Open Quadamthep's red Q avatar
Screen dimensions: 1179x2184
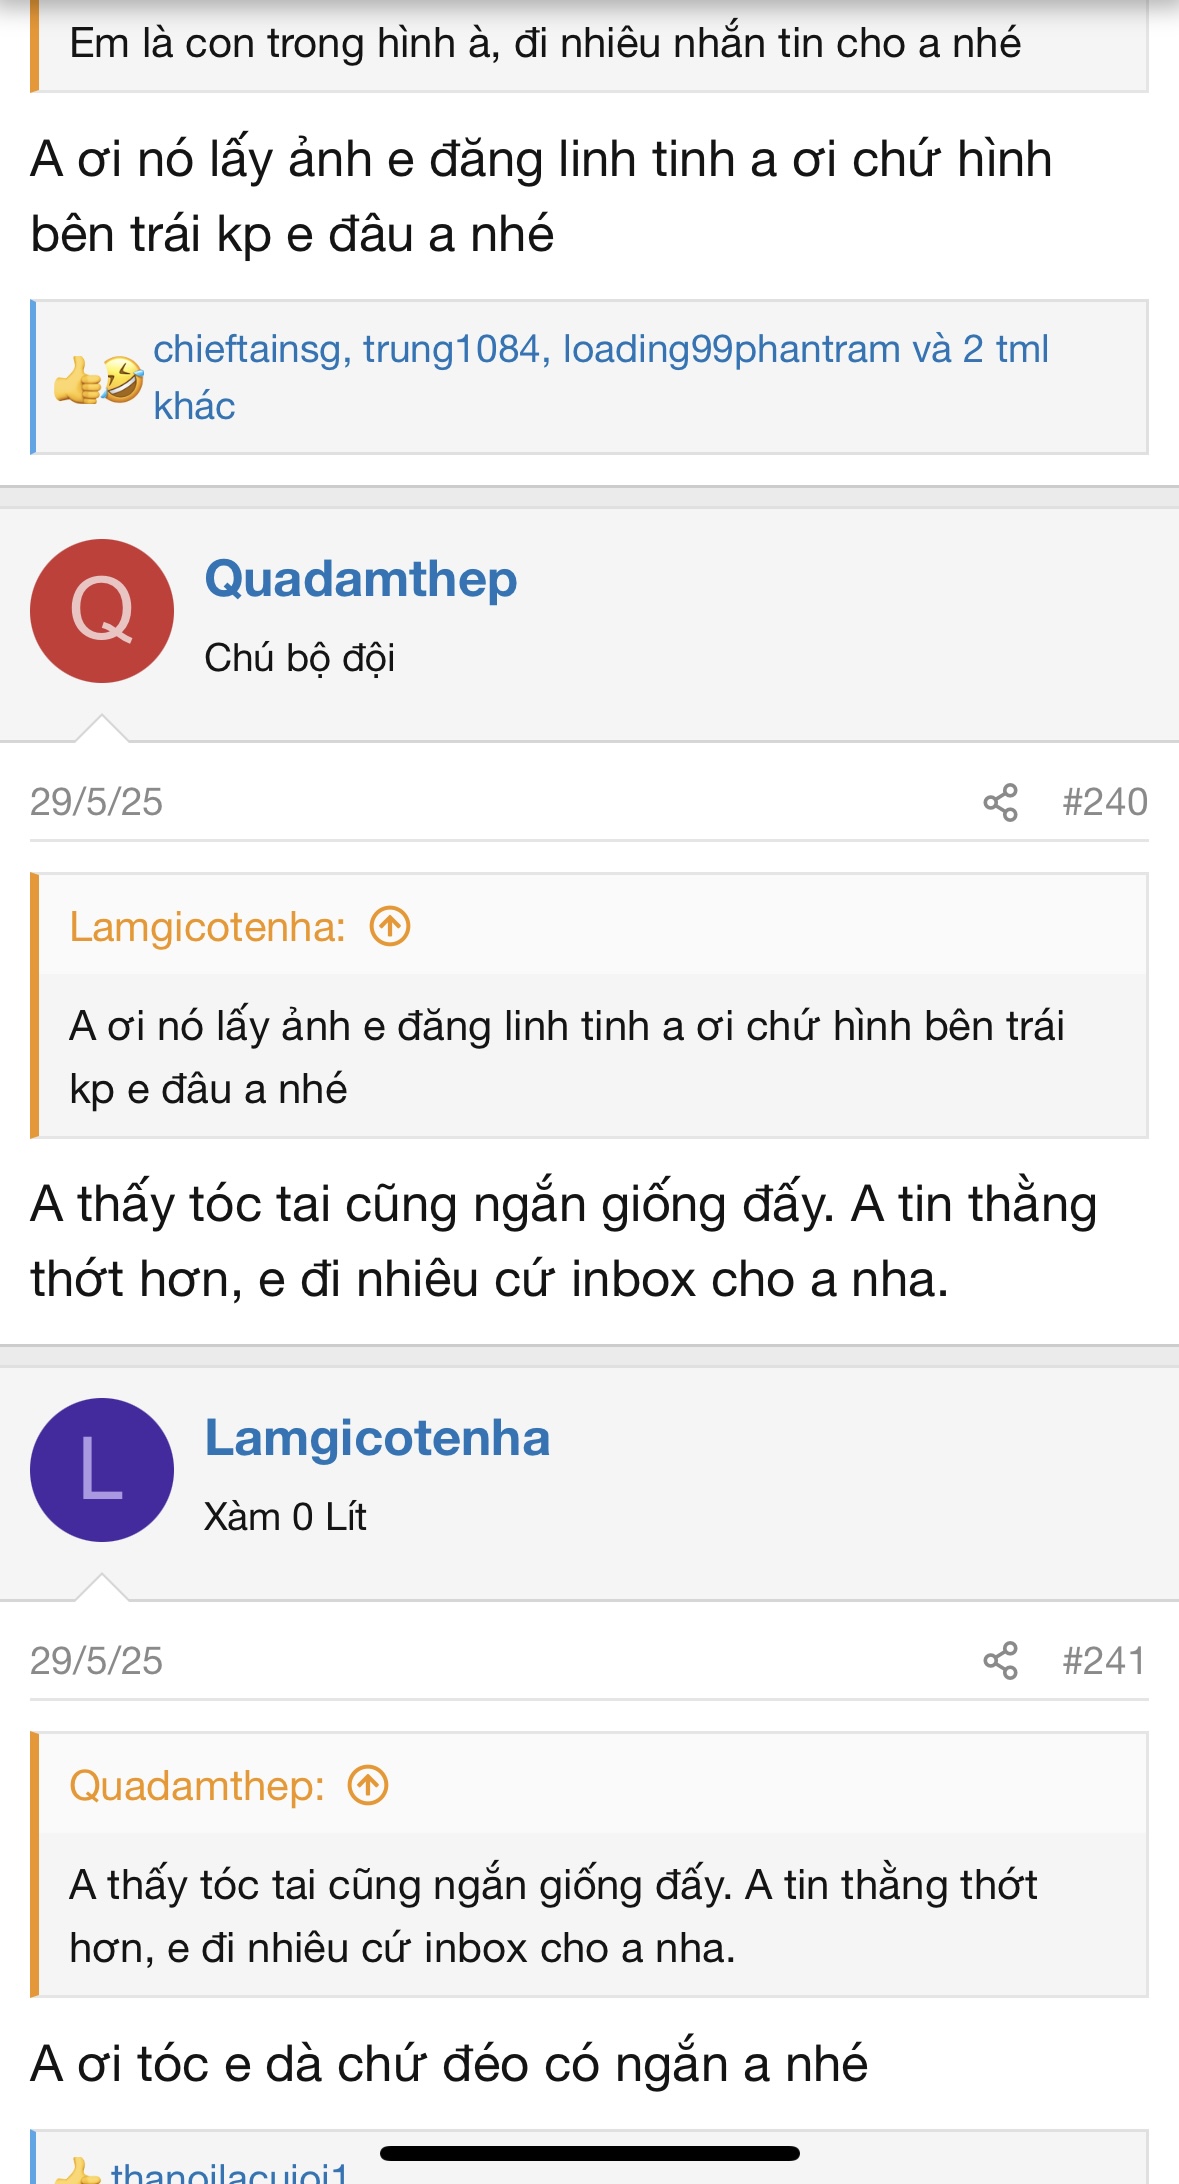[x=102, y=611]
